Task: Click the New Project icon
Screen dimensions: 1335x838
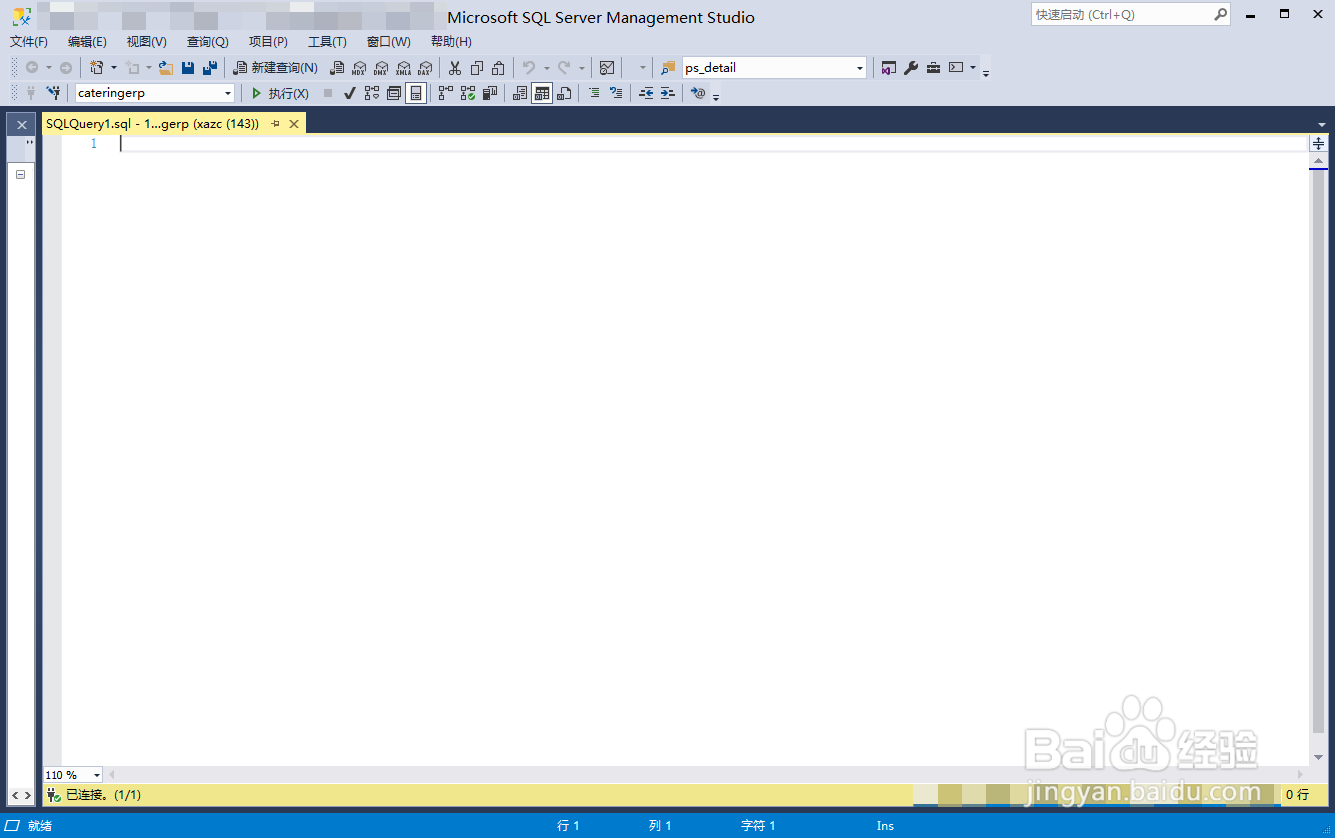Action: pyautogui.click(x=97, y=68)
